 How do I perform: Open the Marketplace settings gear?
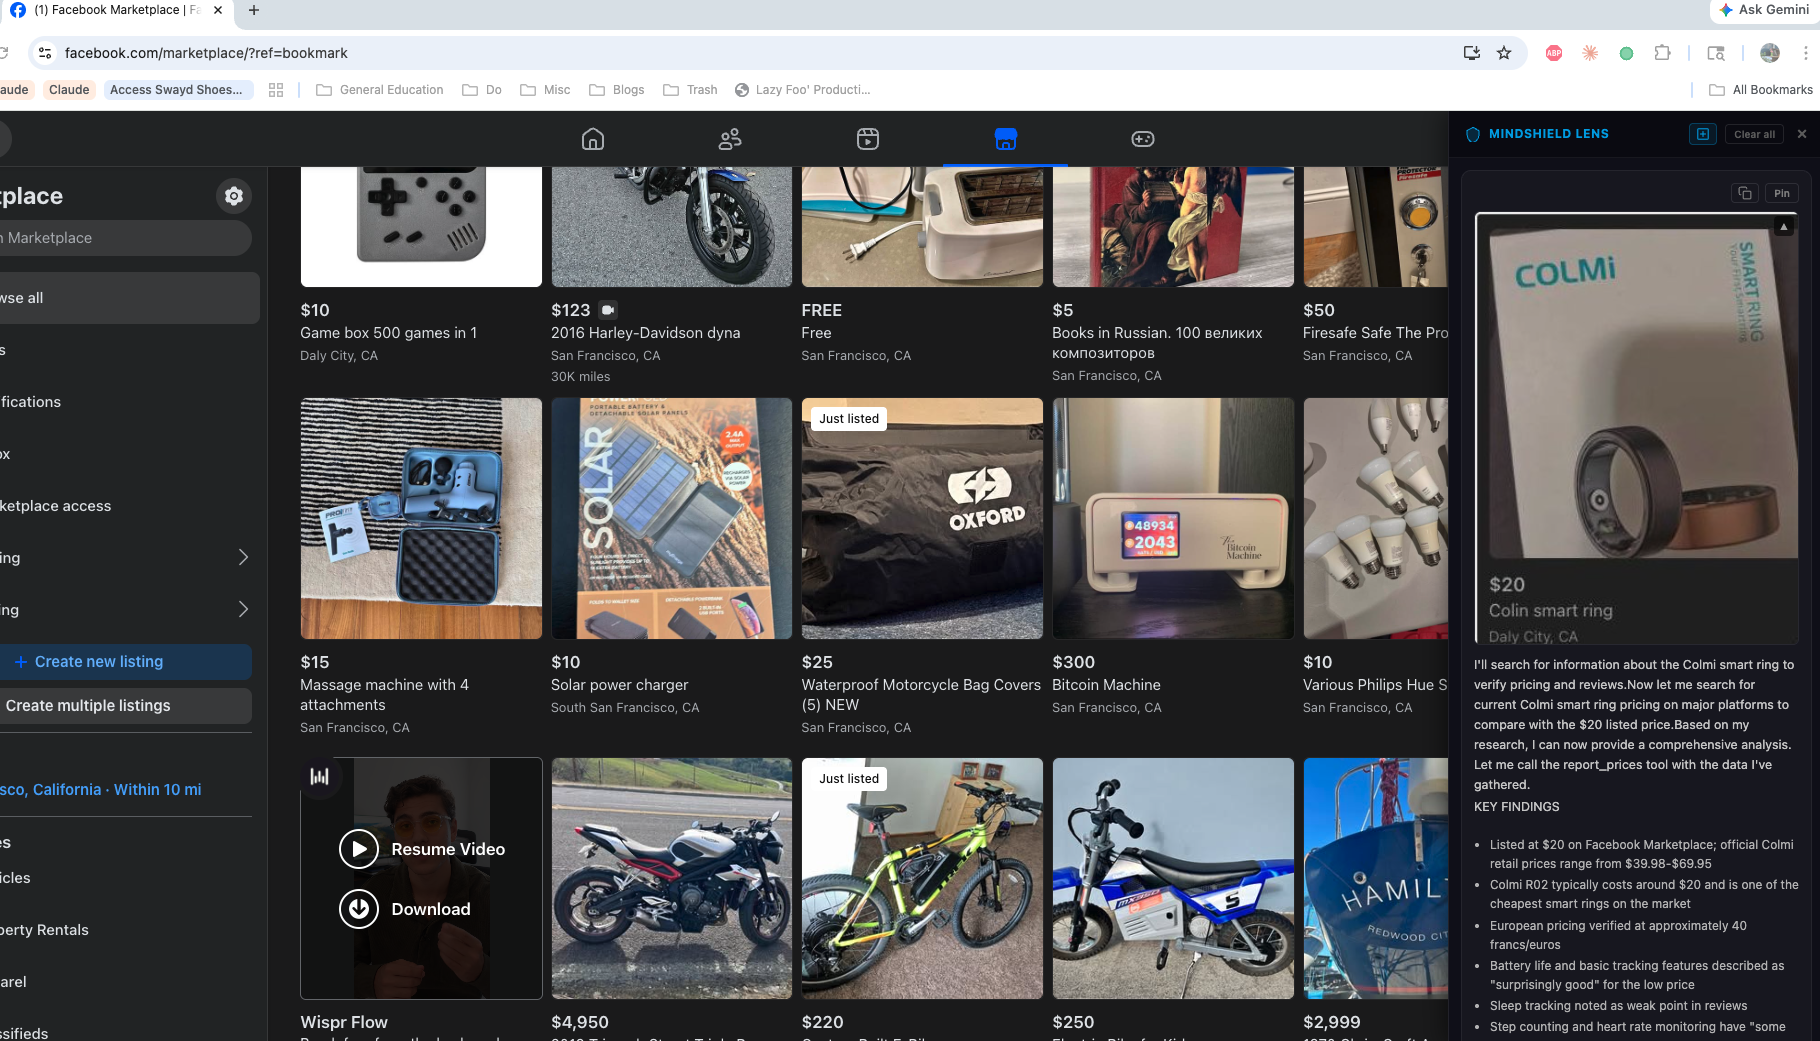tap(233, 196)
